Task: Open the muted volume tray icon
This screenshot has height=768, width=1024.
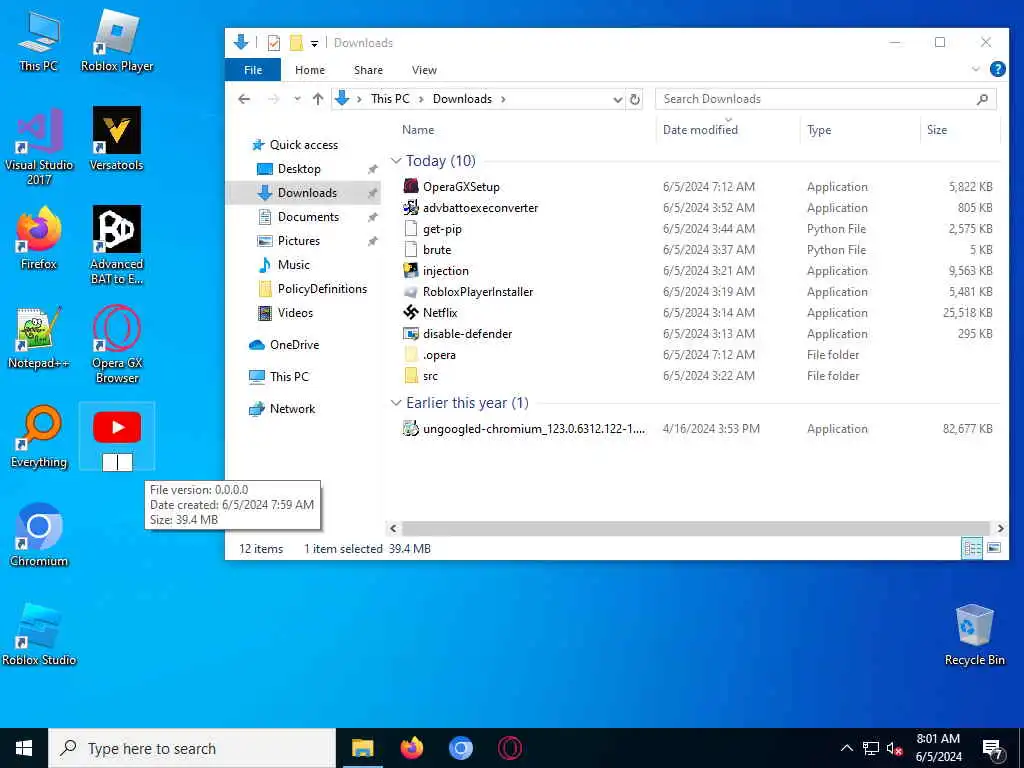Action: tap(895, 748)
